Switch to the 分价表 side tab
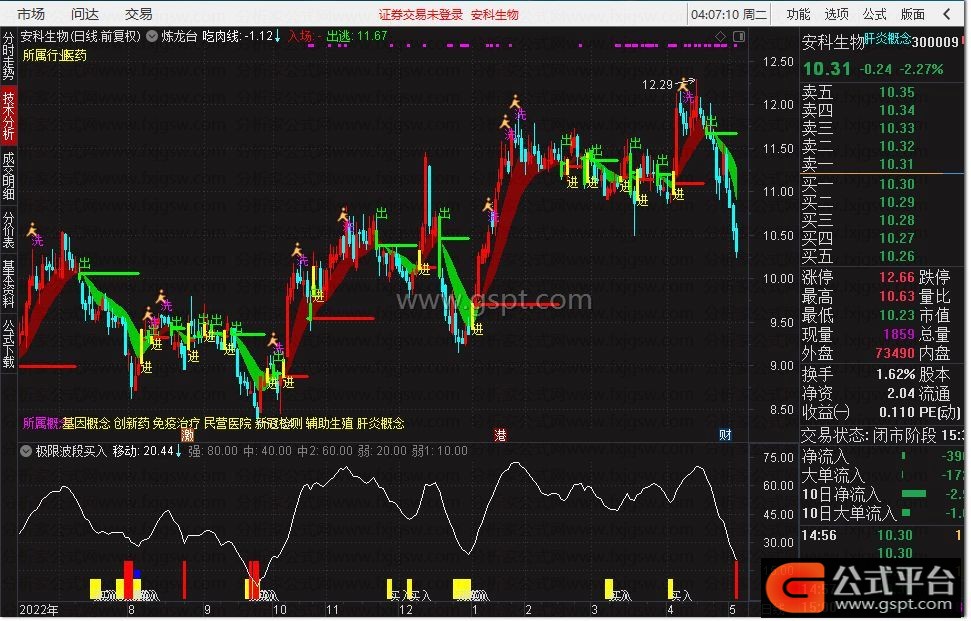 9,230
